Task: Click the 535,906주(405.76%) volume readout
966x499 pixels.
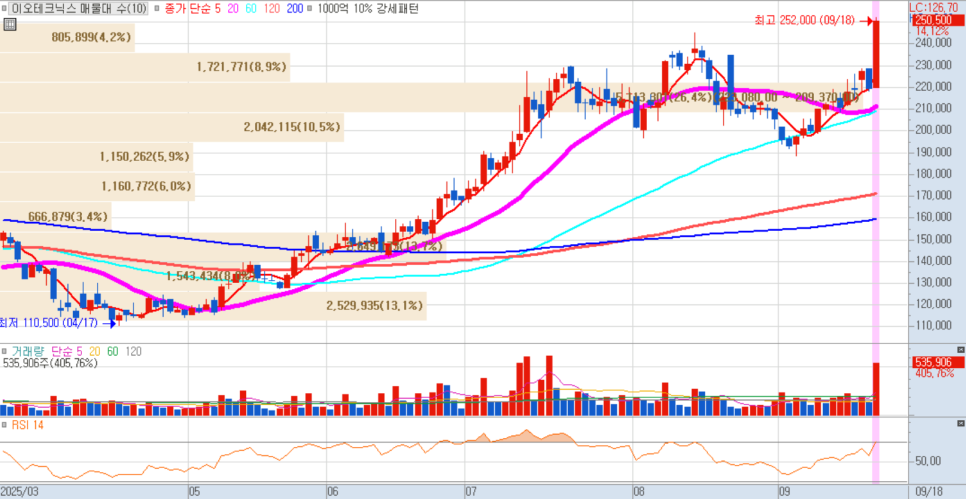Action: pos(51,363)
